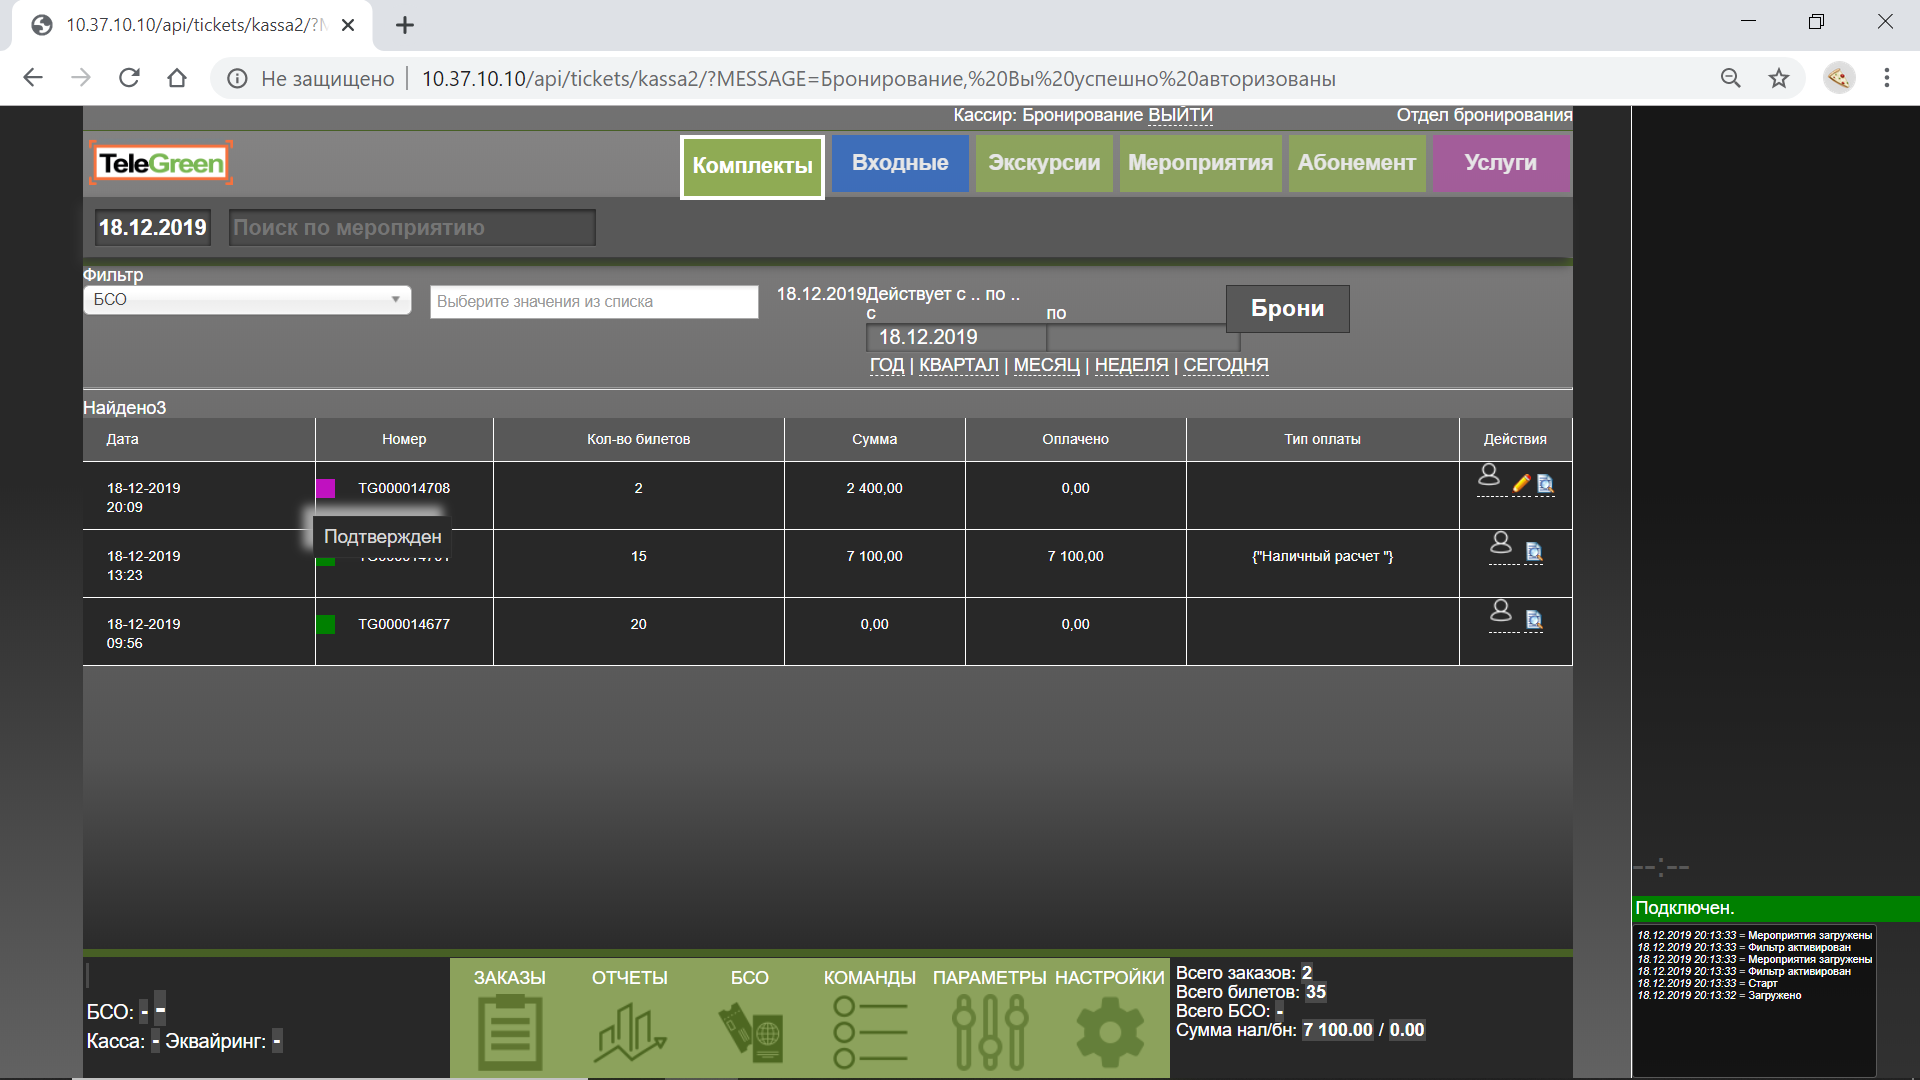Open the ПАРАМЕТРЫ sliders icon

click(989, 1032)
